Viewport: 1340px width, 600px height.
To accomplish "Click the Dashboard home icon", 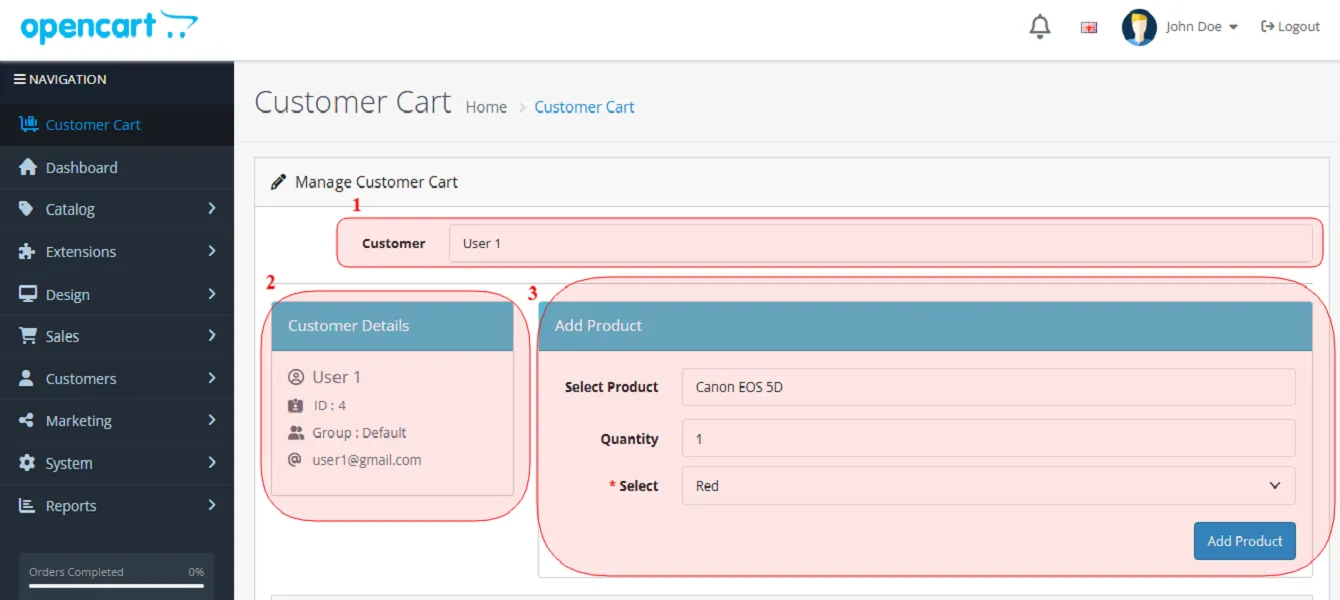I will [28, 167].
